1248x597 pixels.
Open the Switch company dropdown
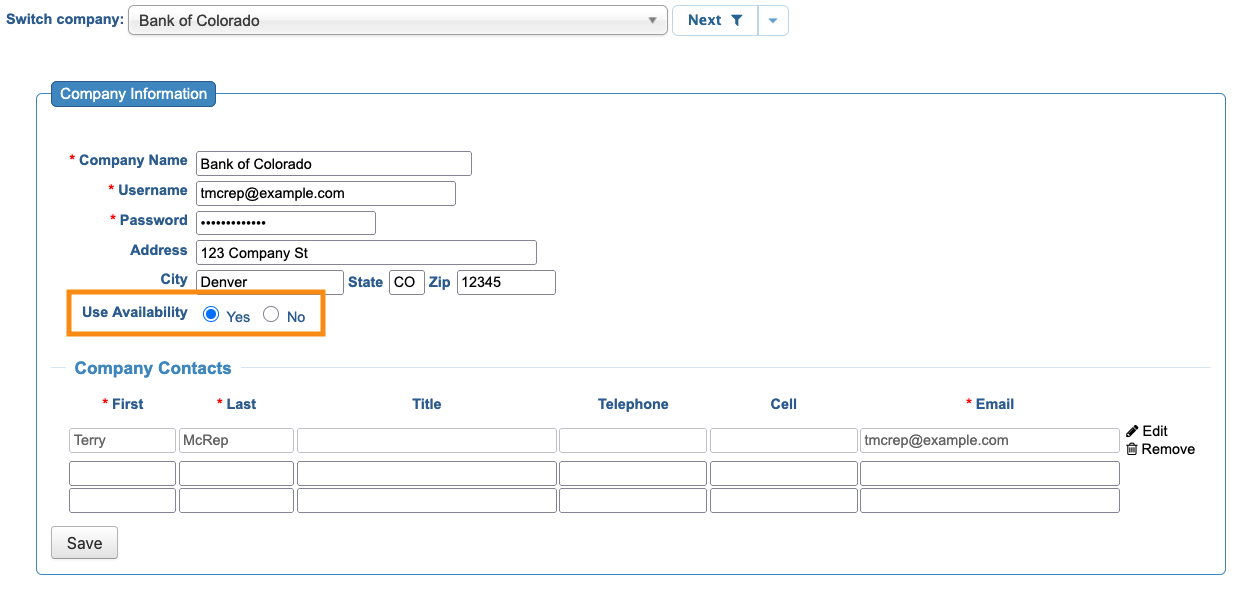pos(398,20)
